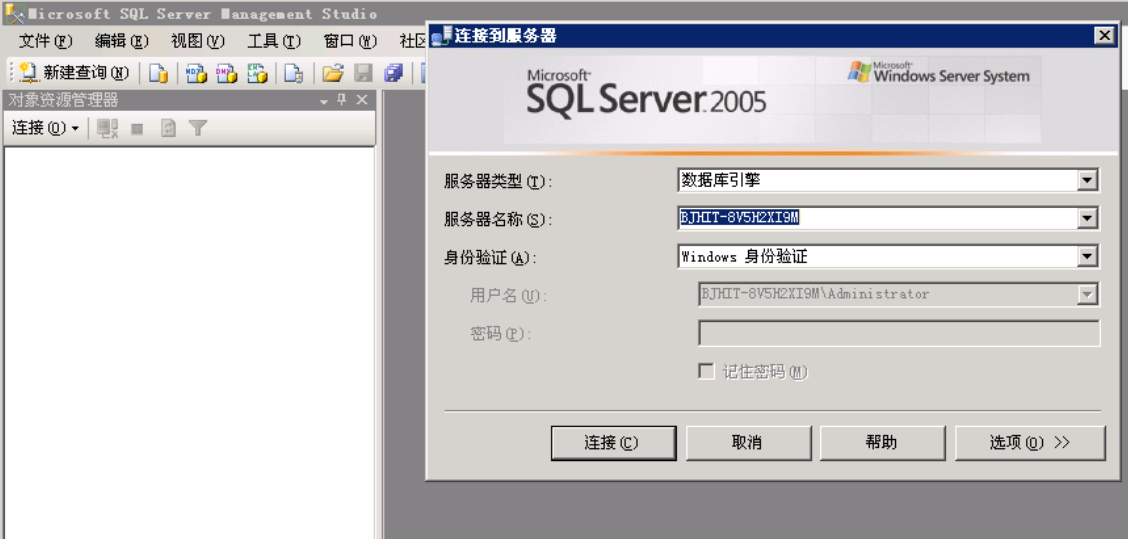Click the 密码 password field

point(899,333)
